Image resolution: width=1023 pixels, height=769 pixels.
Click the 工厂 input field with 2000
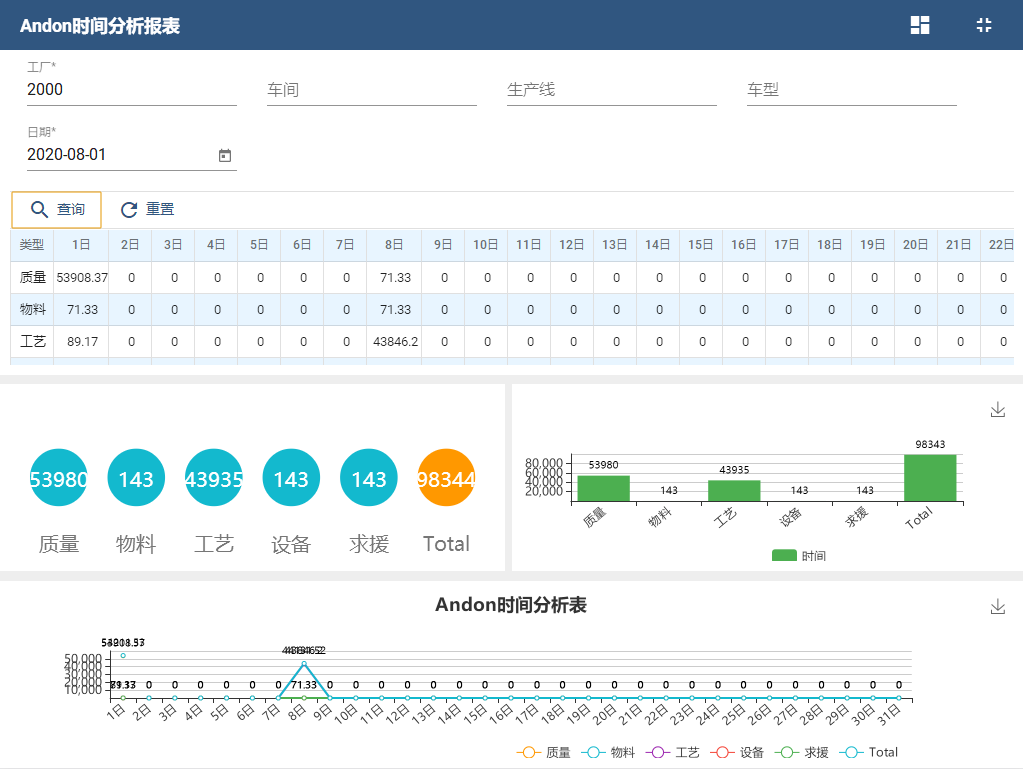[131, 90]
